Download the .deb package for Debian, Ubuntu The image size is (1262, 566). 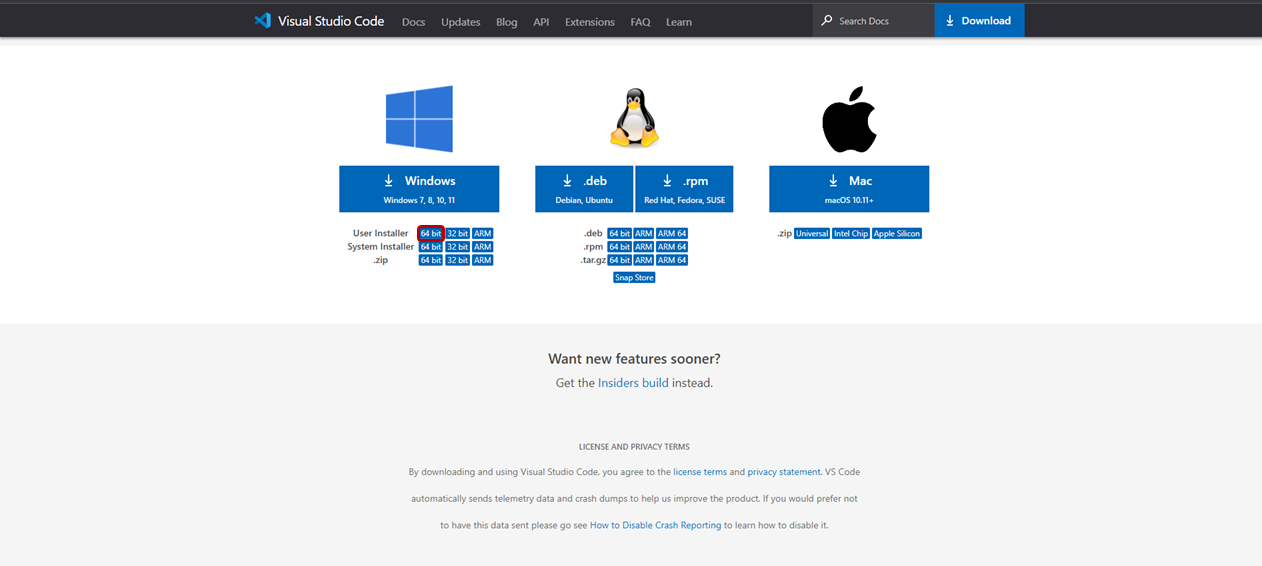pos(584,189)
